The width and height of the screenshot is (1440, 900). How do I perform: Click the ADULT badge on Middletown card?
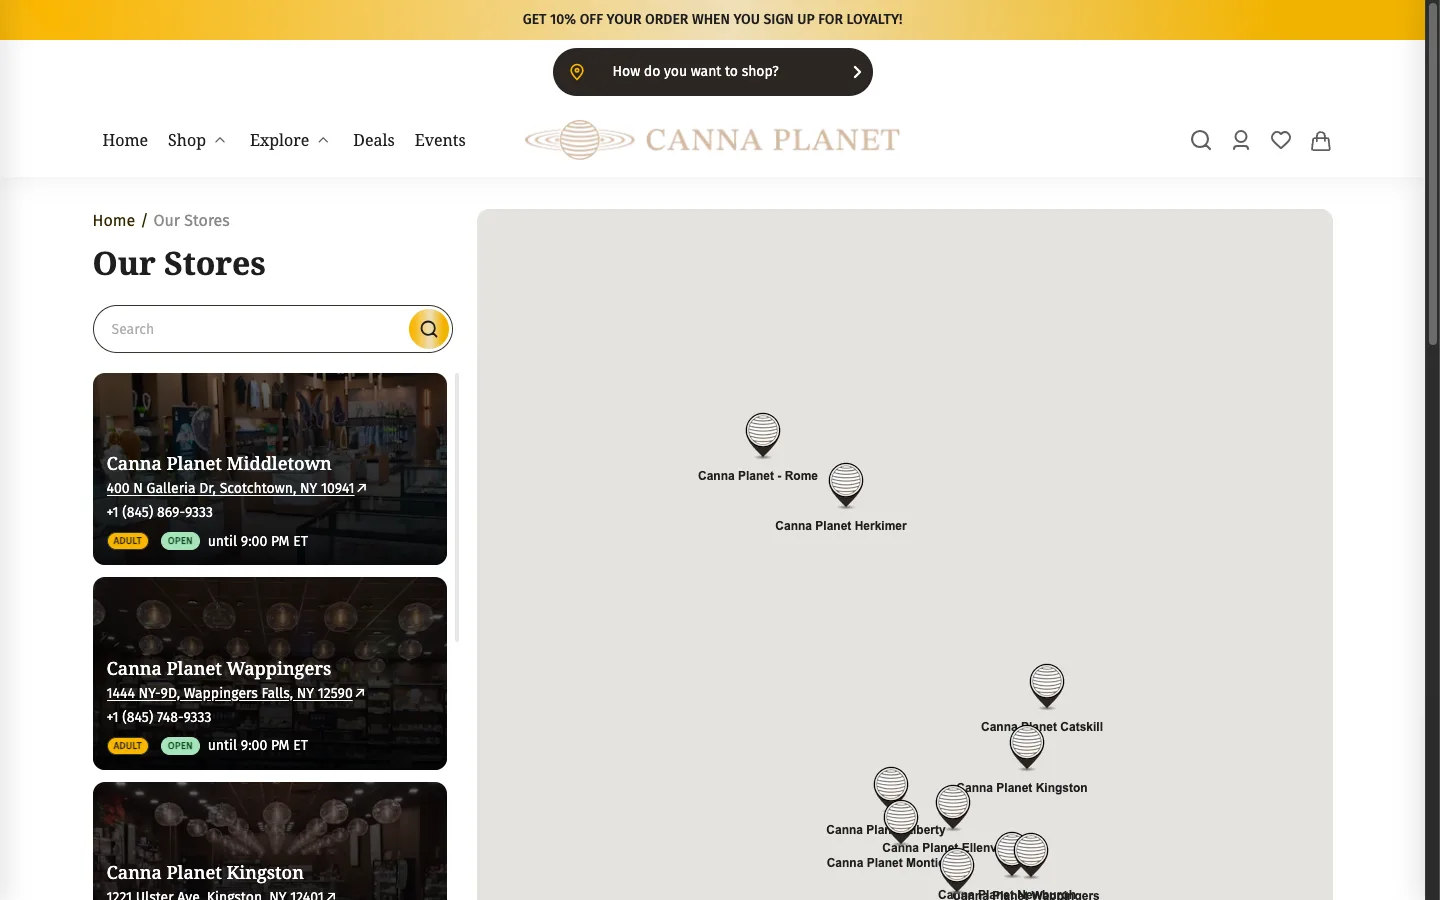(x=128, y=541)
